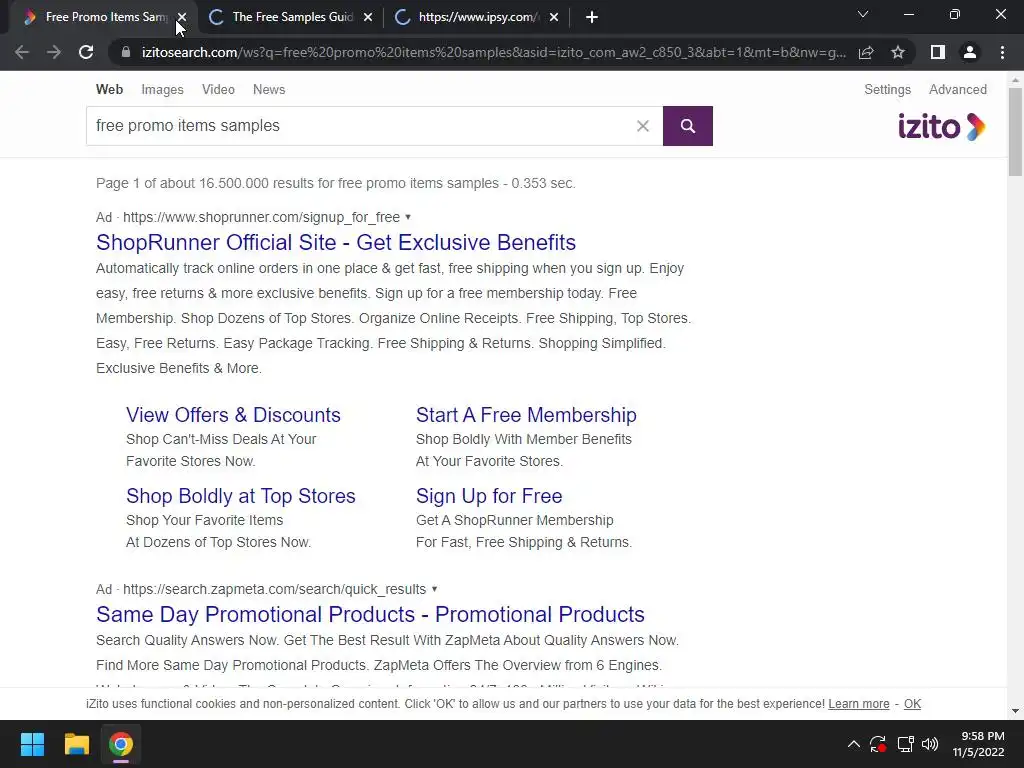Select the Web search category
The width and height of the screenshot is (1024, 768).
click(x=109, y=89)
